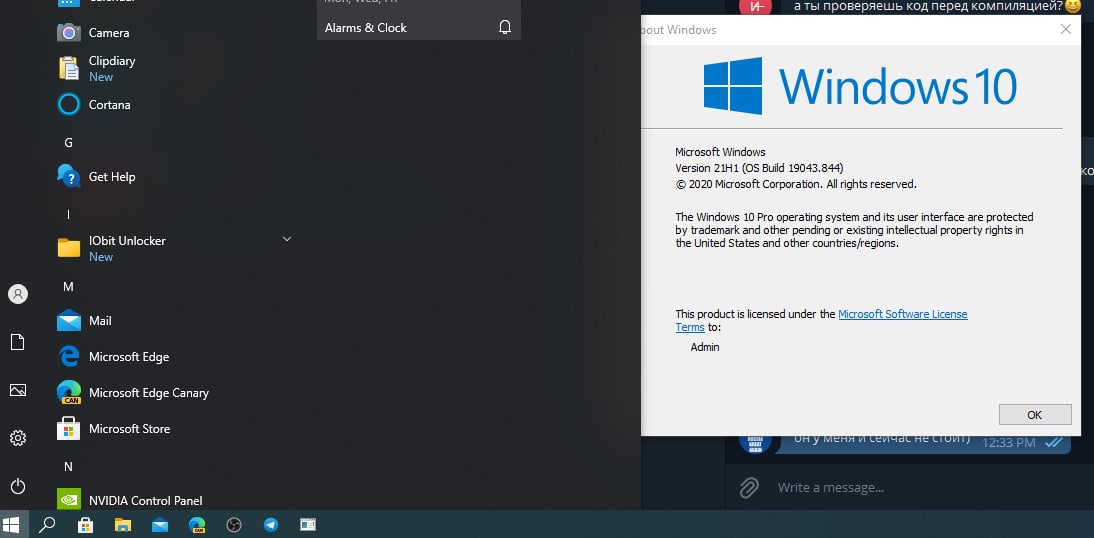Open OBS Studio from the taskbar
Viewport: 1094px width, 538px height.
coord(234,525)
